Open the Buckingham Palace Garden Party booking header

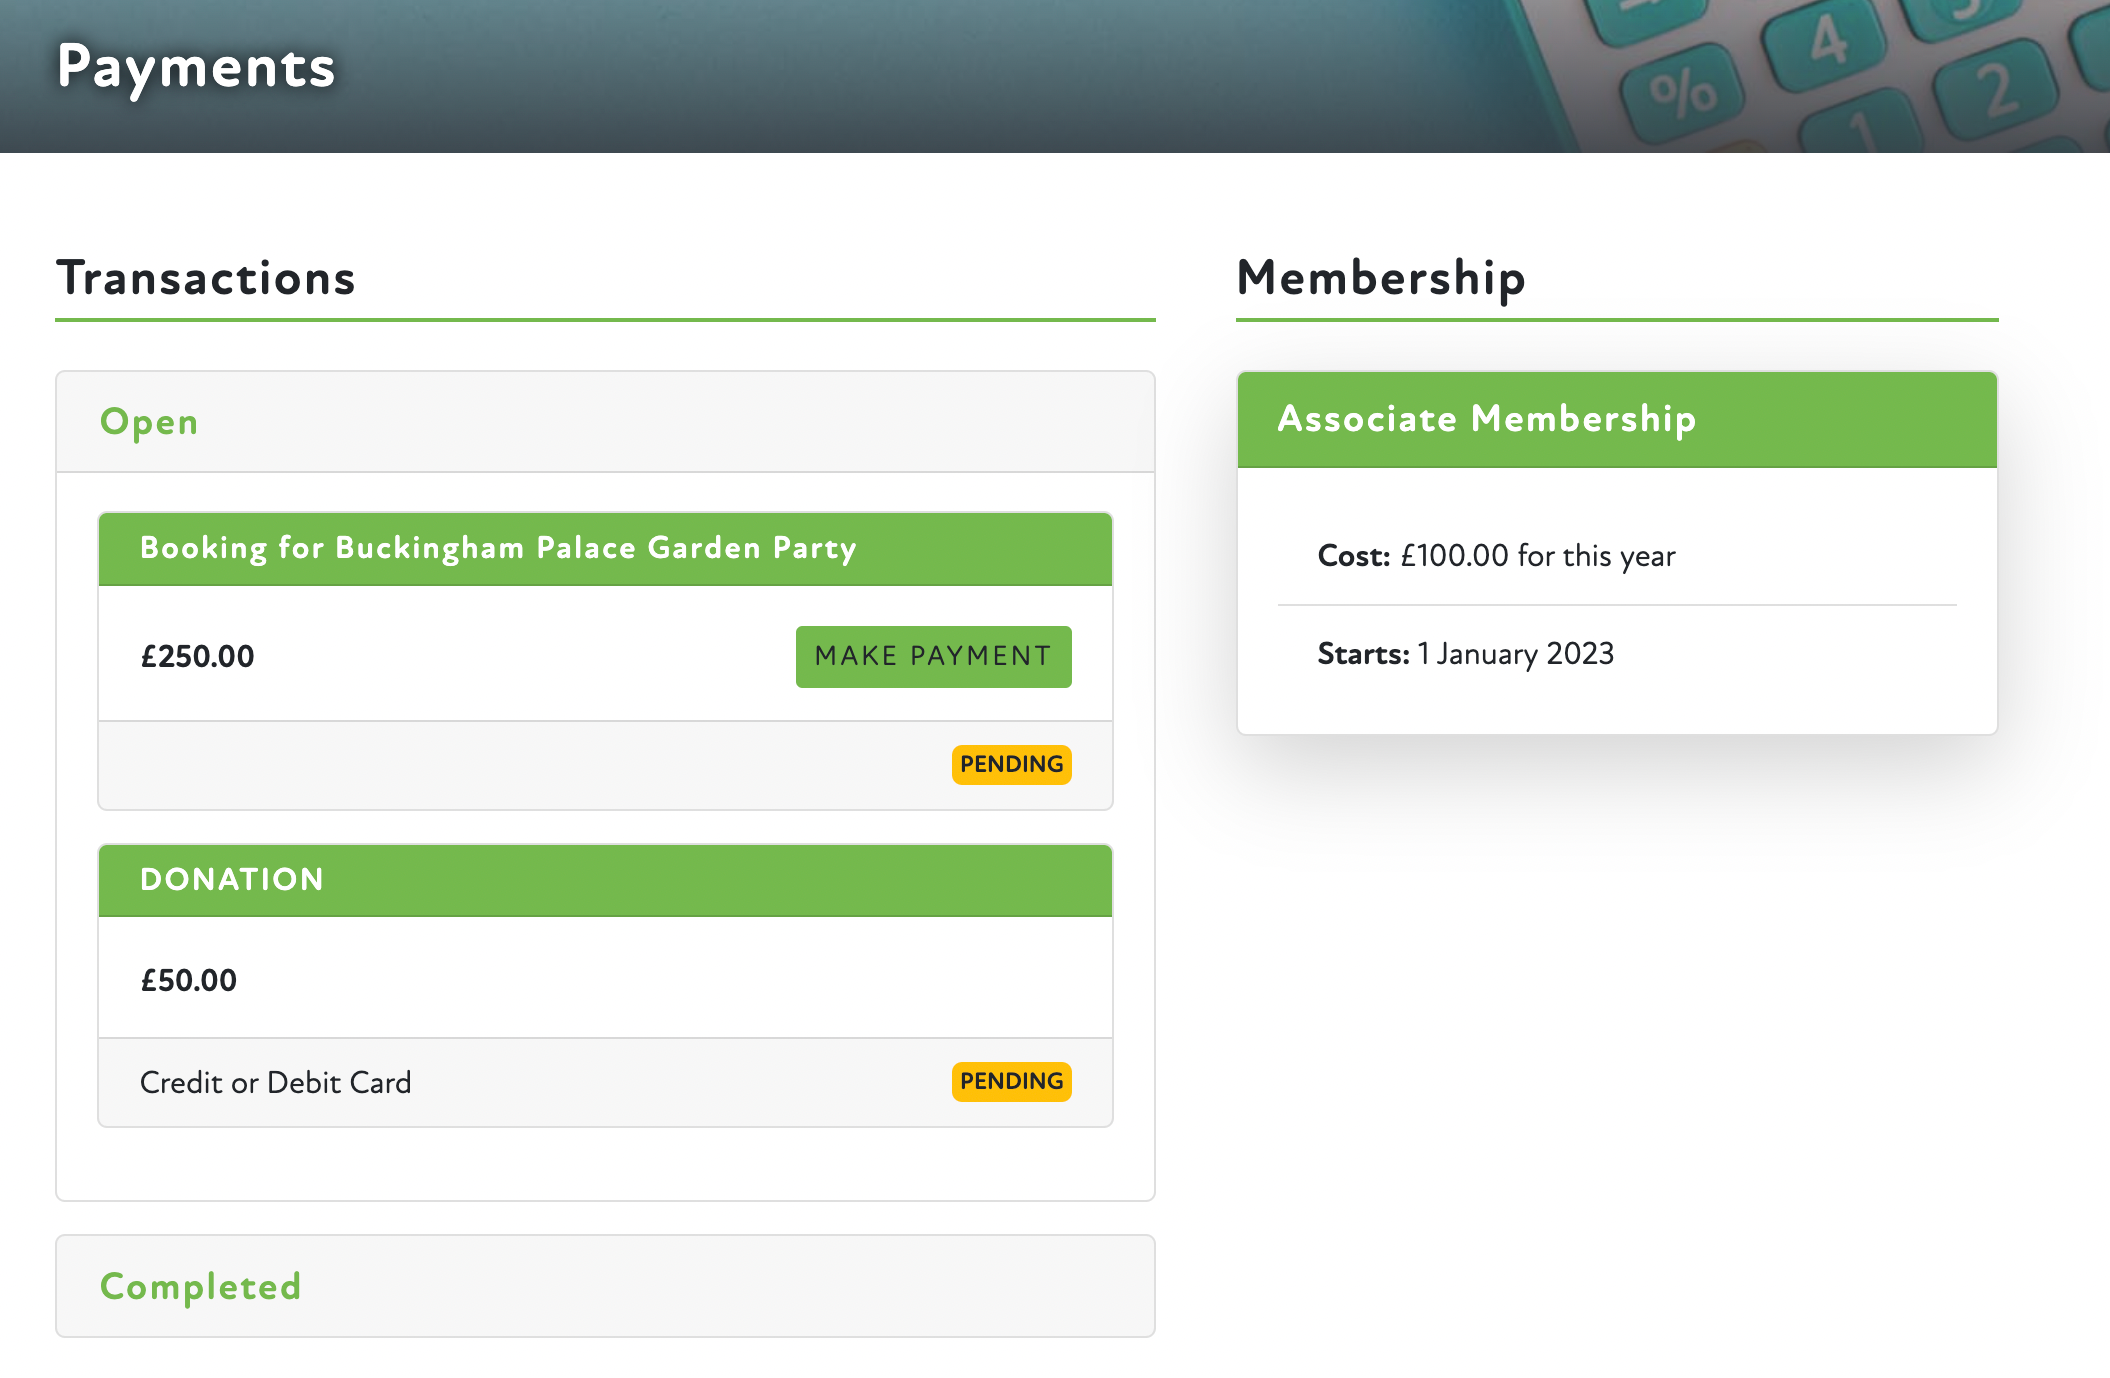tap(498, 548)
